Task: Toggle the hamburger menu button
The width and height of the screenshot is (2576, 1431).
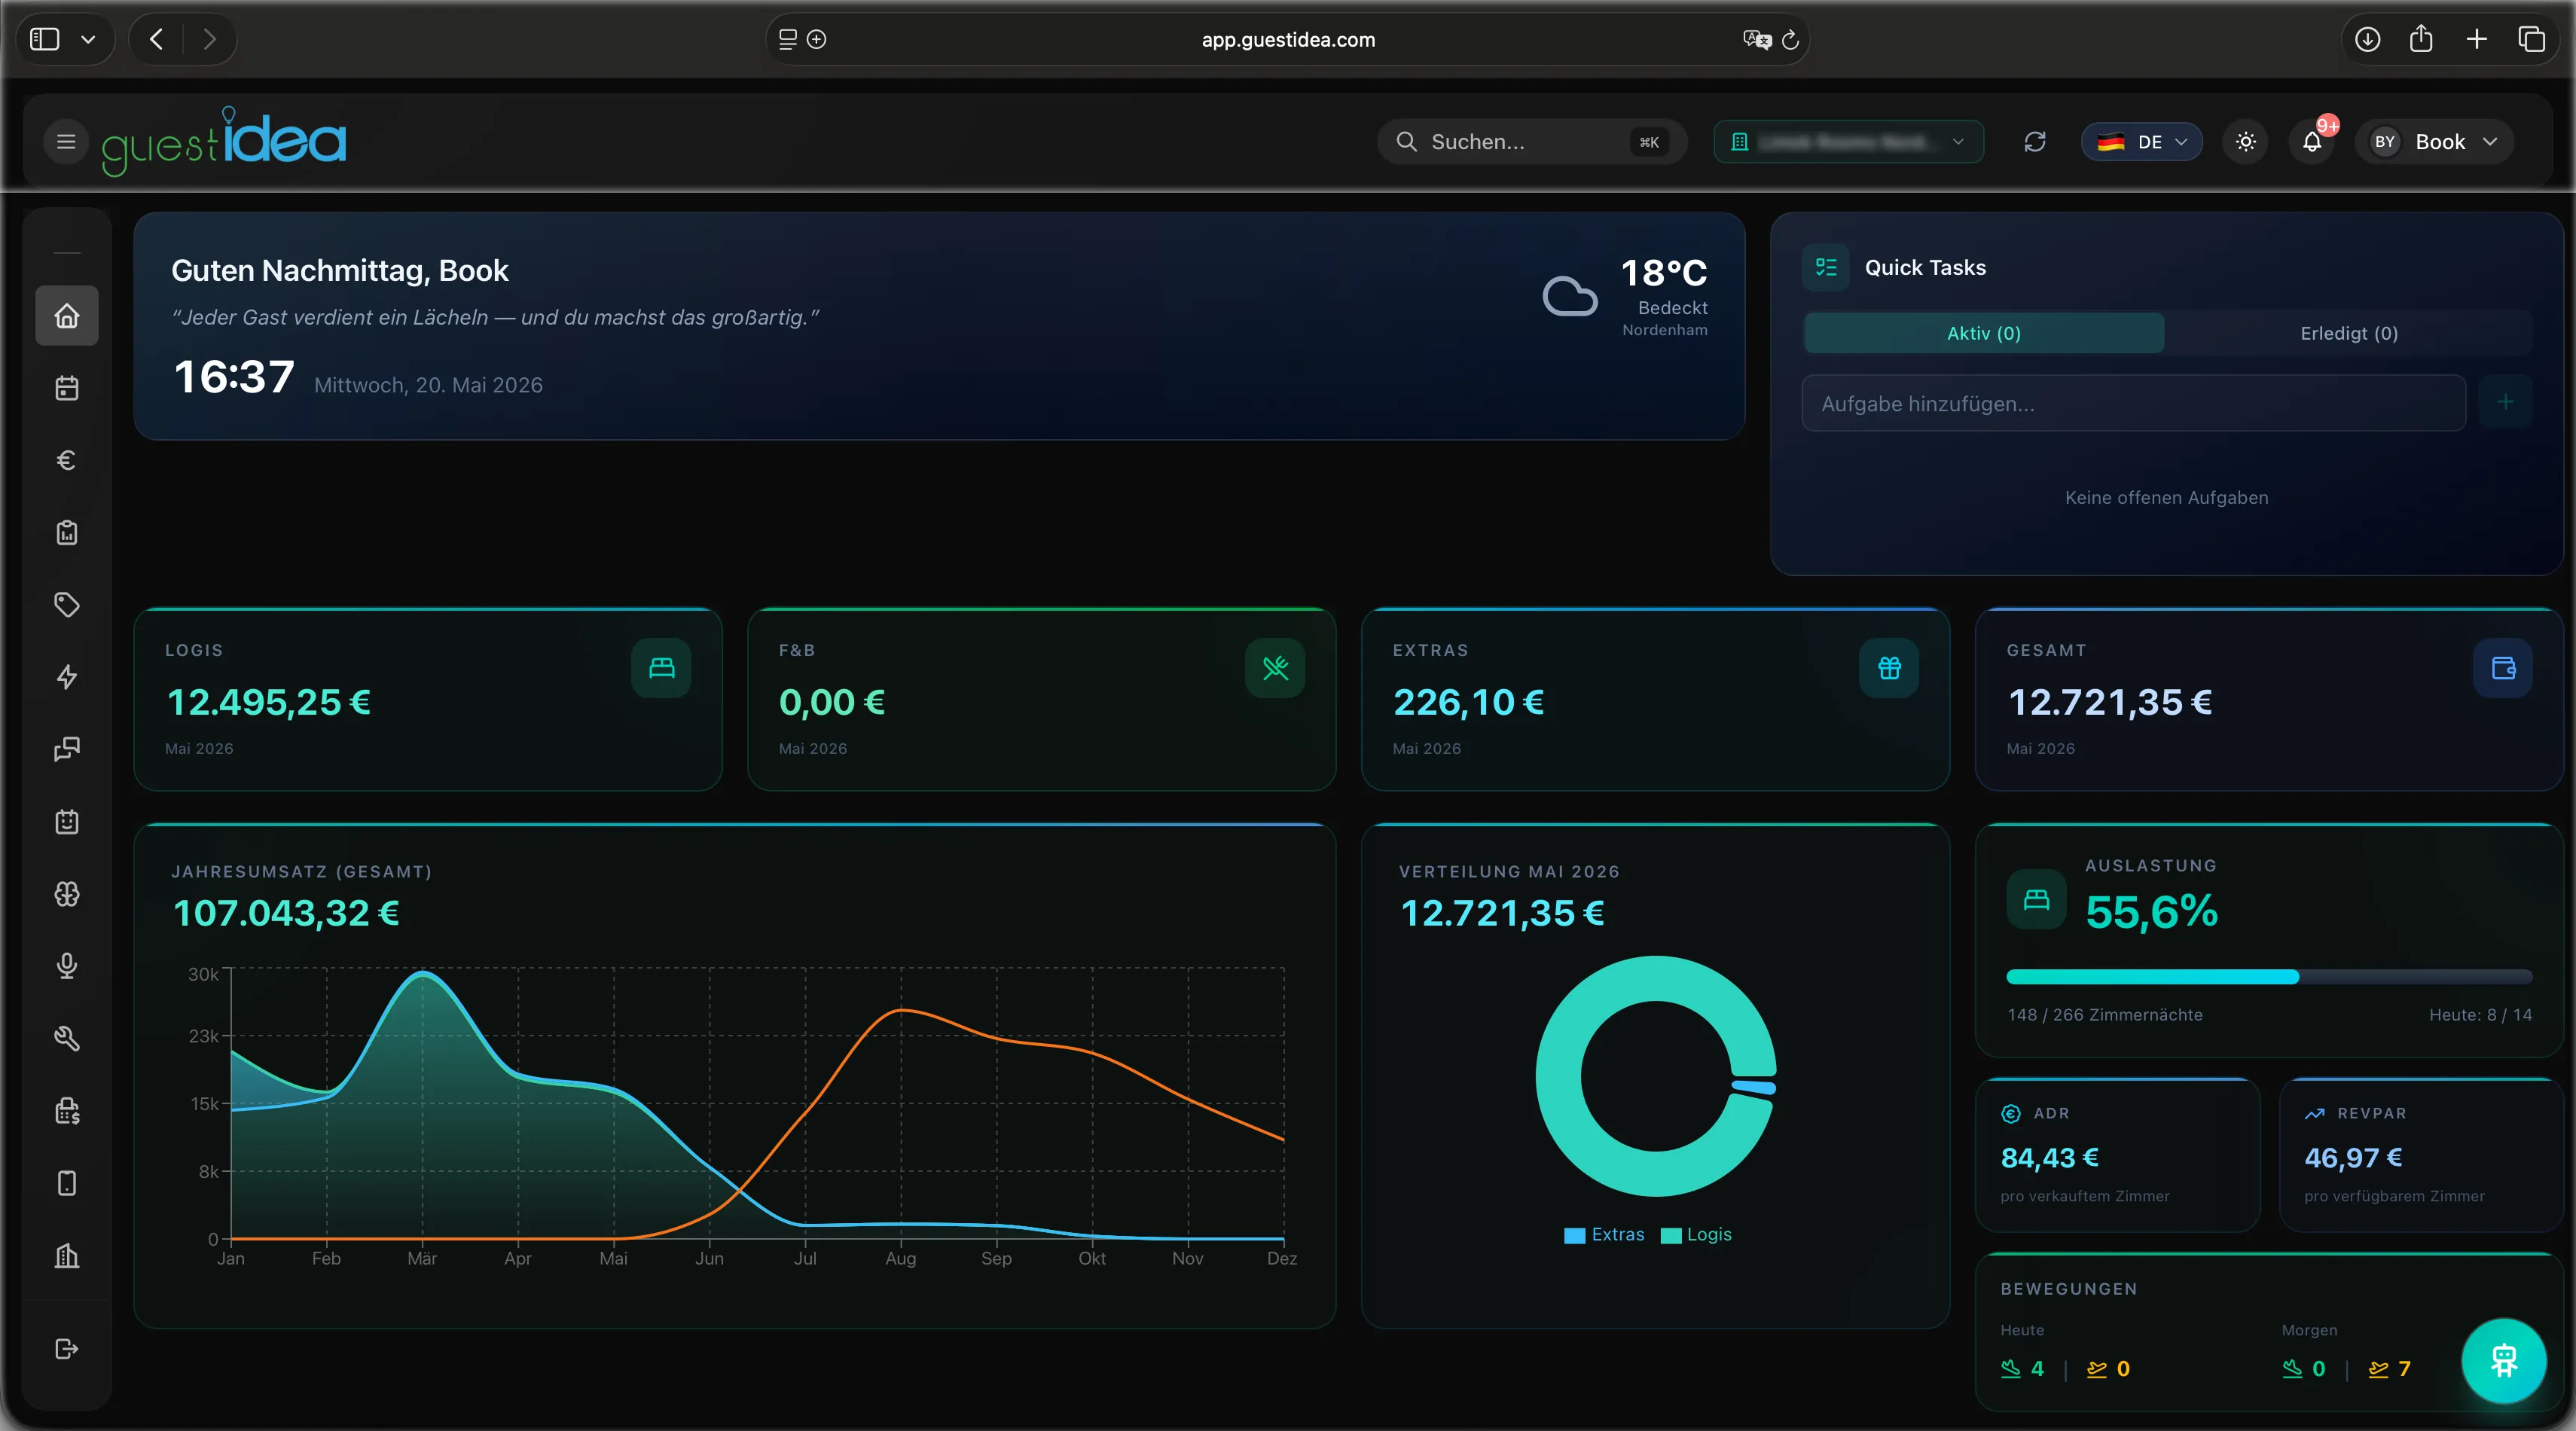Action: pos(66,142)
